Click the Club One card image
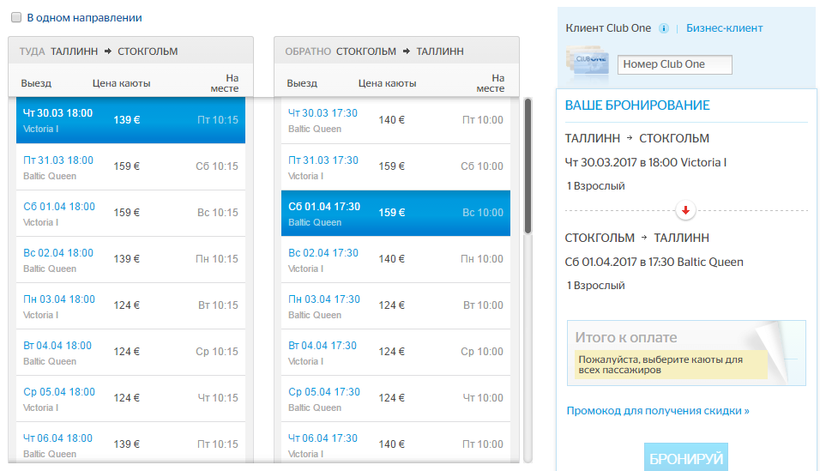The height and width of the screenshot is (471, 820). [588, 64]
